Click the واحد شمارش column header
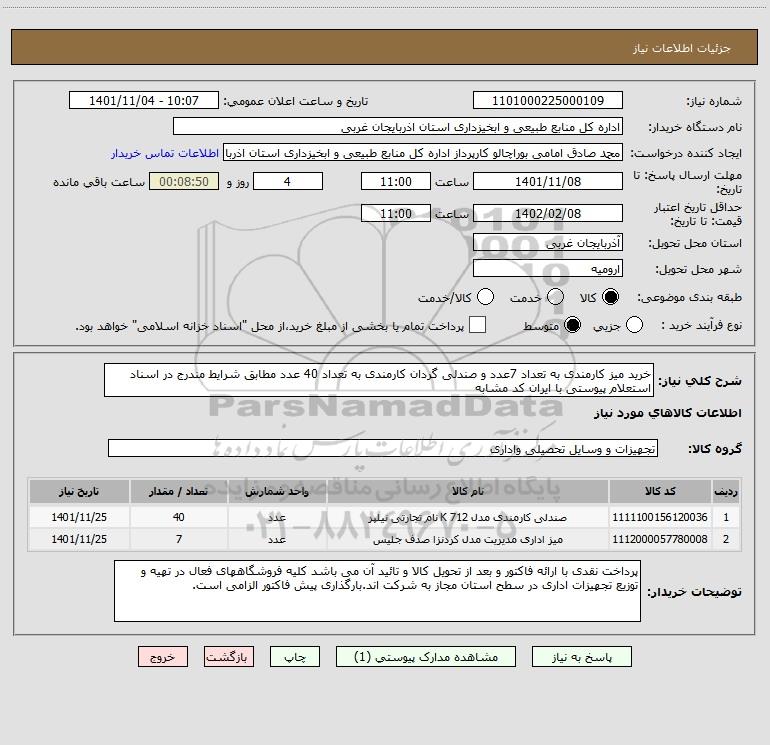 pos(277,491)
